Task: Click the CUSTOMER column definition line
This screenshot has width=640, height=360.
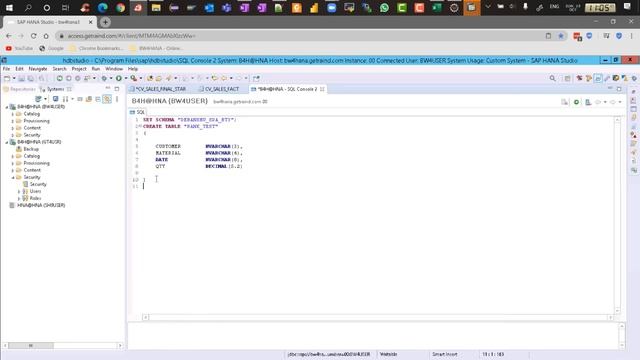Action: click(198, 146)
